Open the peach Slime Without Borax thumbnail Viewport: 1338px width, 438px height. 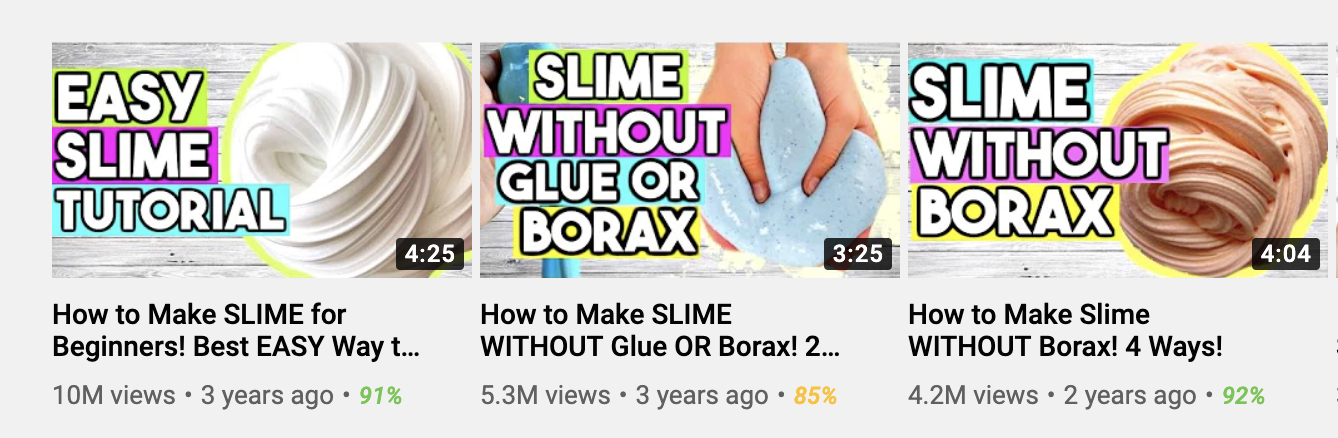point(1118,160)
